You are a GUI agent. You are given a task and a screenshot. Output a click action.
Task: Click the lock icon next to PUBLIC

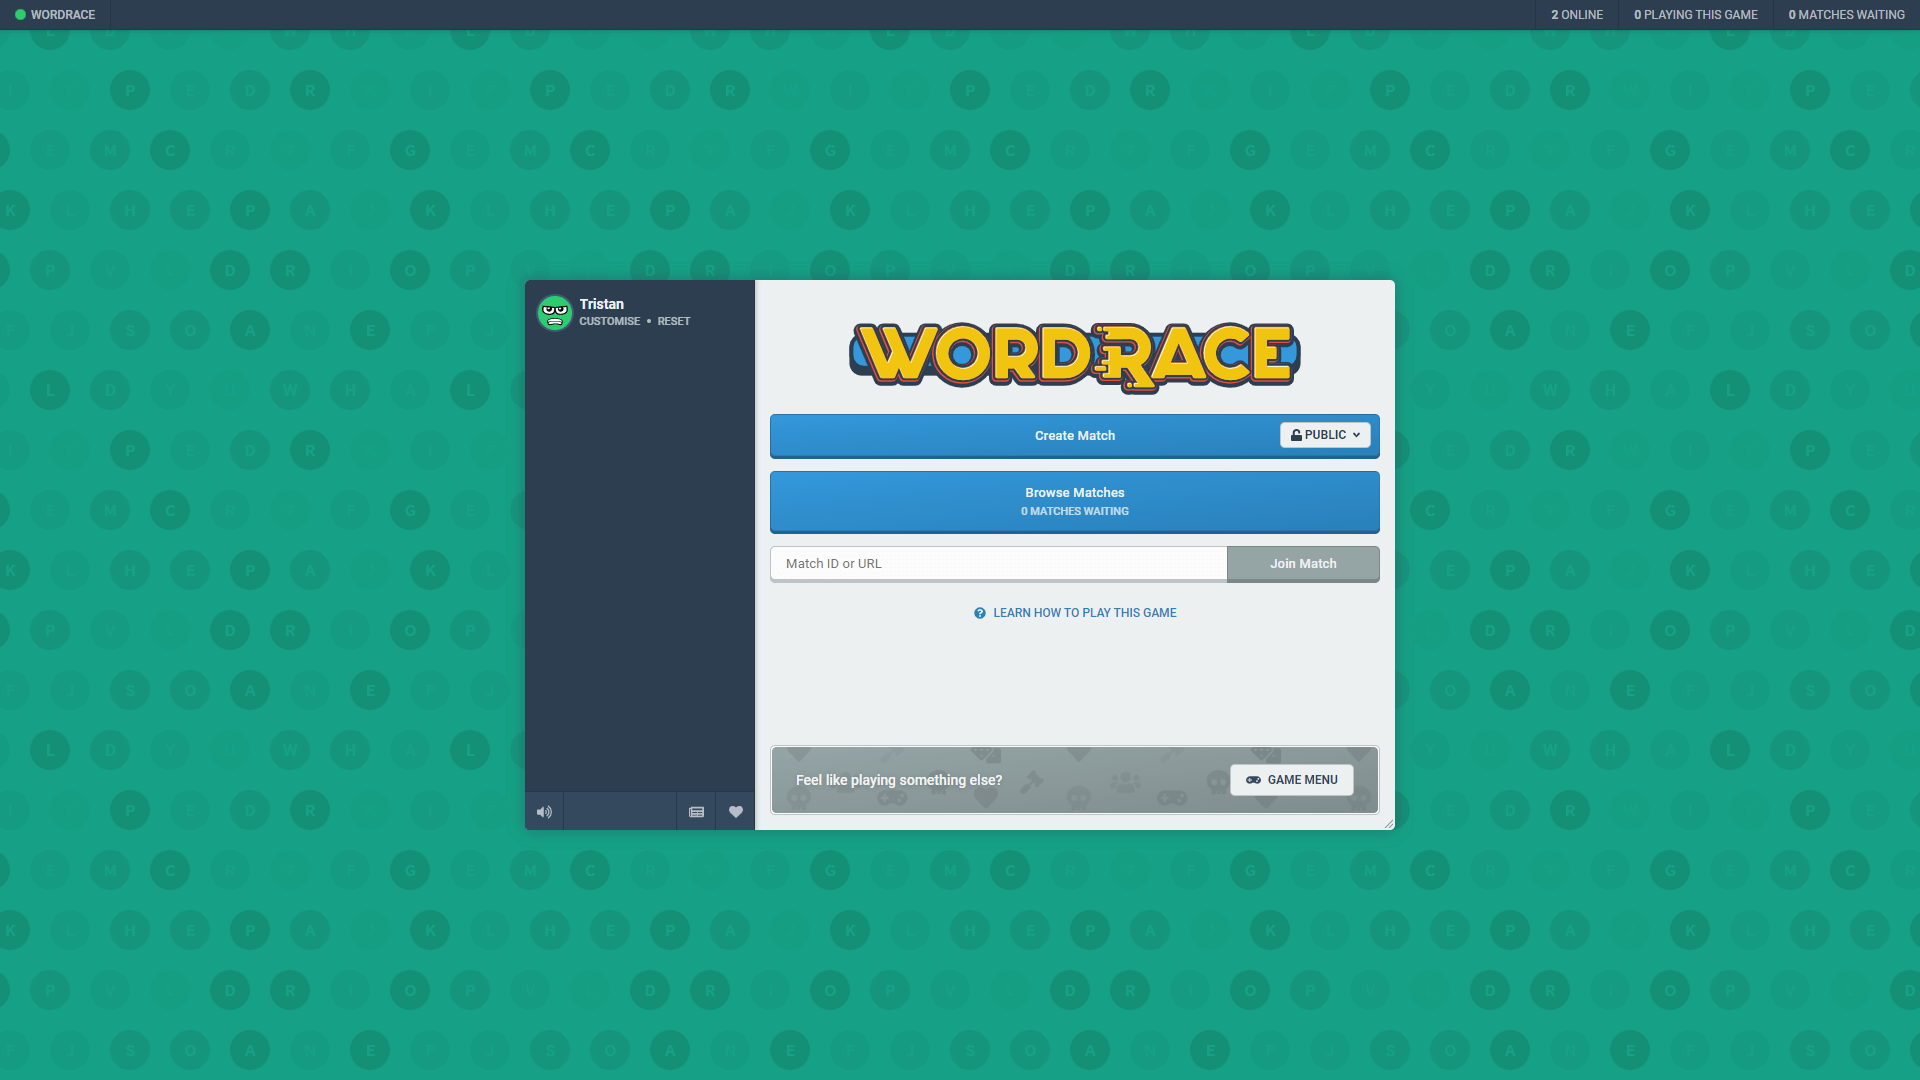tap(1296, 434)
